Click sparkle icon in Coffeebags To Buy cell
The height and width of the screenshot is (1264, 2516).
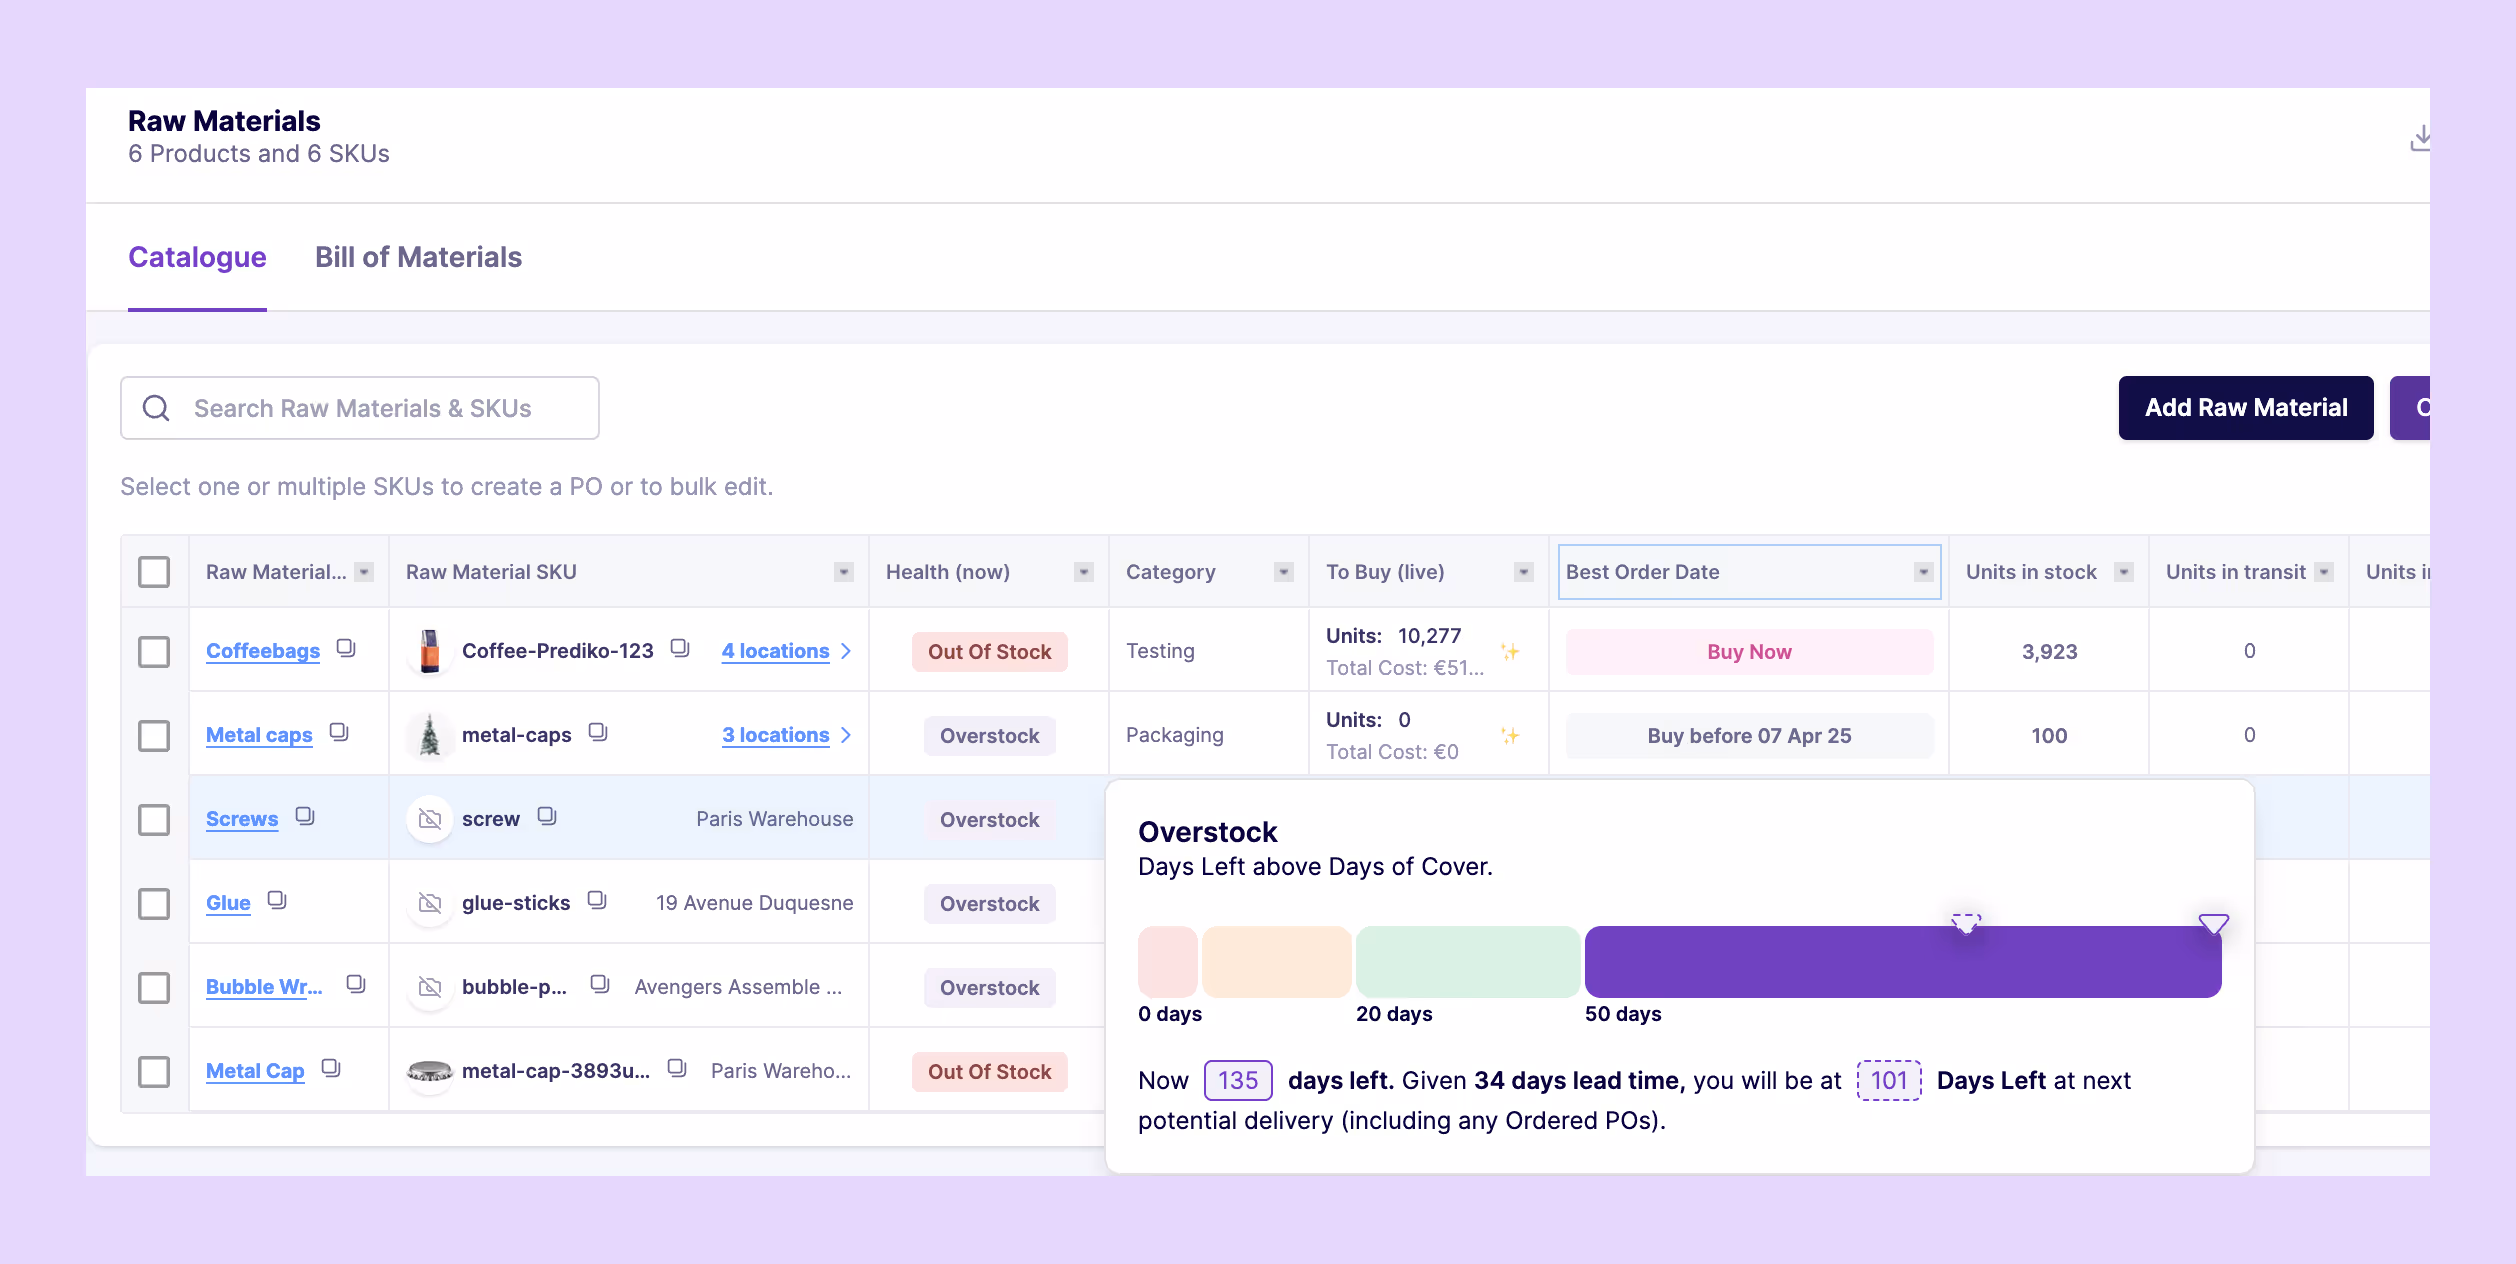1510,652
